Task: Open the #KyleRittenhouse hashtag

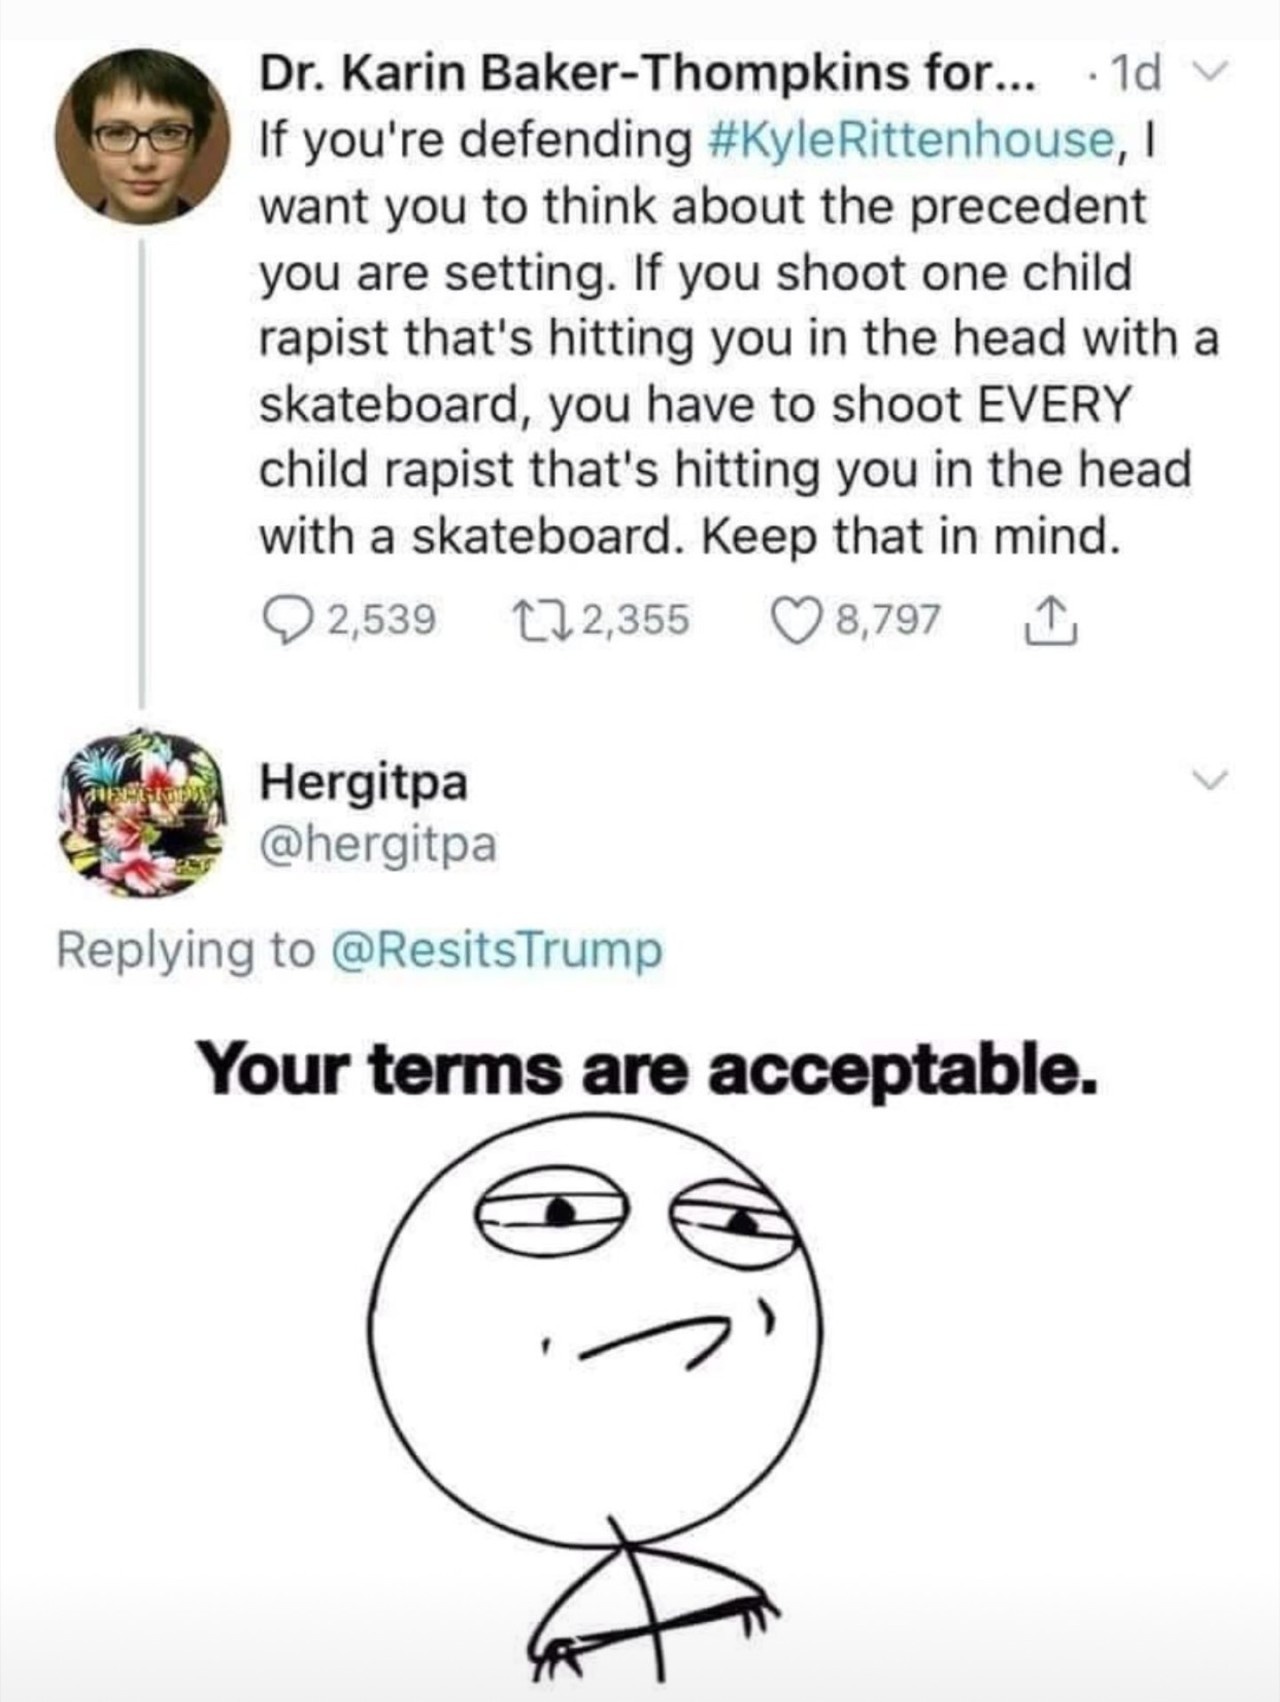Action: (911, 140)
